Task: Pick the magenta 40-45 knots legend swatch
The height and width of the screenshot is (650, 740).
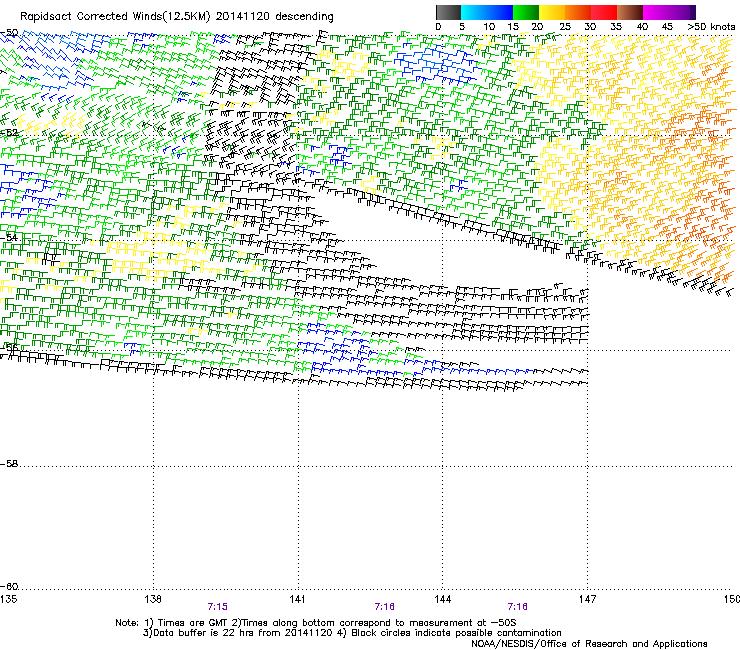Action: pyautogui.click(x=656, y=12)
